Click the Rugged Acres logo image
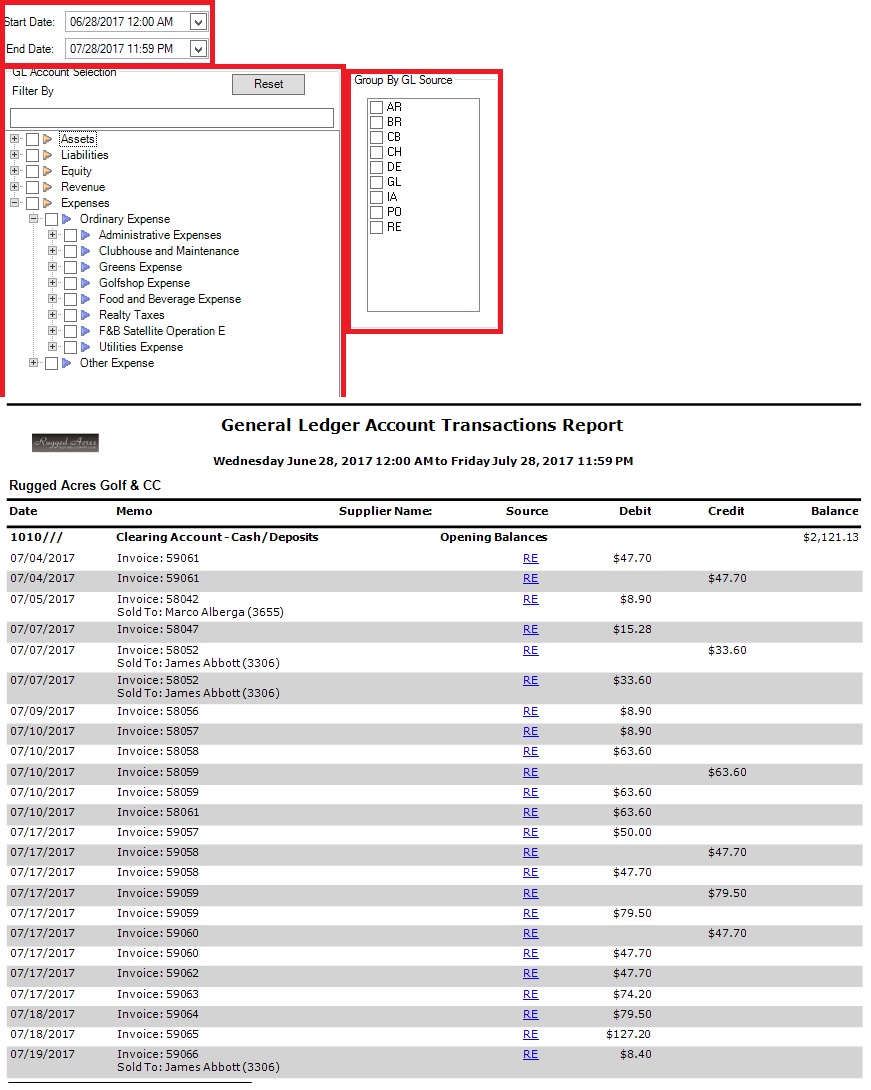Image resolution: width=871 pixels, height=1090 pixels. [66, 443]
